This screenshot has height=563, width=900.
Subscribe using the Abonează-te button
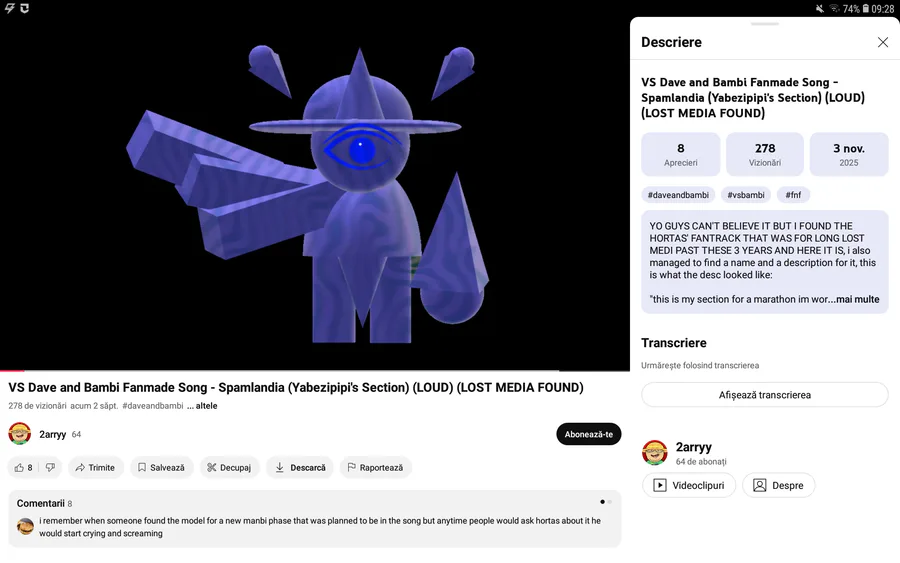(588, 434)
